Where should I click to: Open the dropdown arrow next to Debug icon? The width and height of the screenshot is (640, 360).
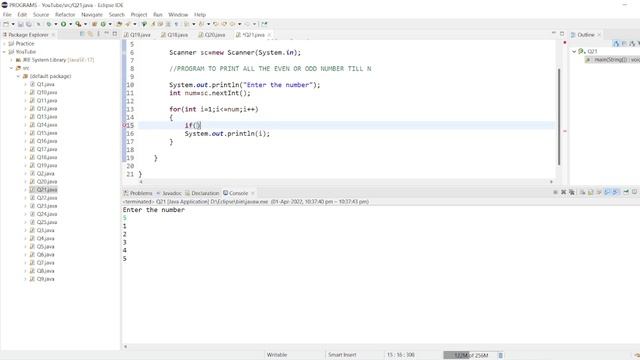[x=56, y=24]
